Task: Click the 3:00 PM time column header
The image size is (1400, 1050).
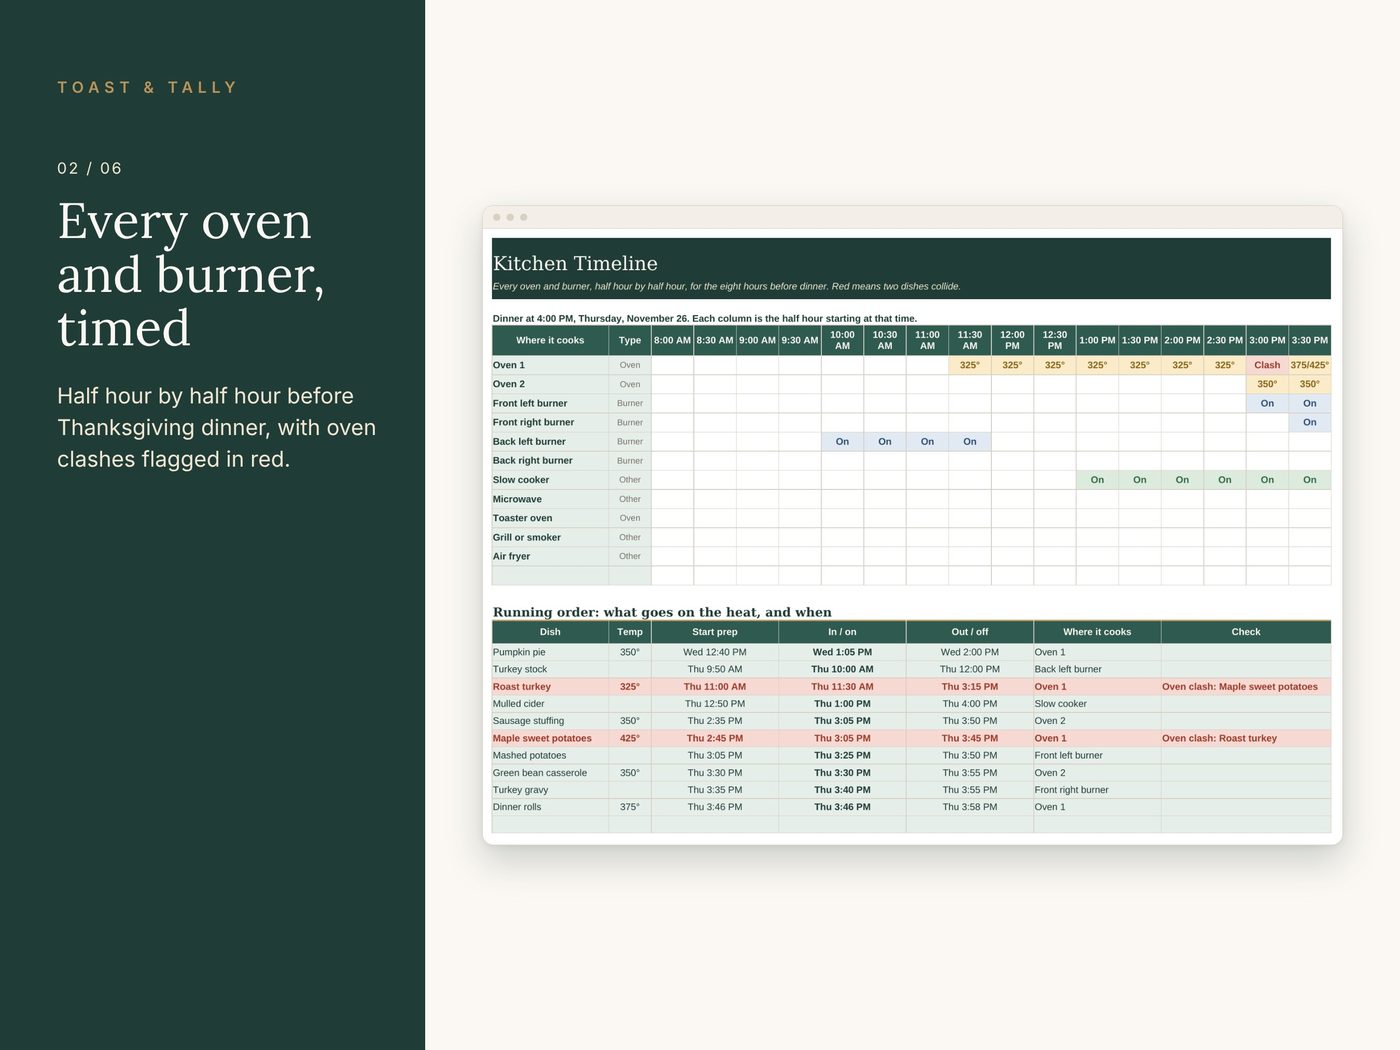Action: 1267,340
